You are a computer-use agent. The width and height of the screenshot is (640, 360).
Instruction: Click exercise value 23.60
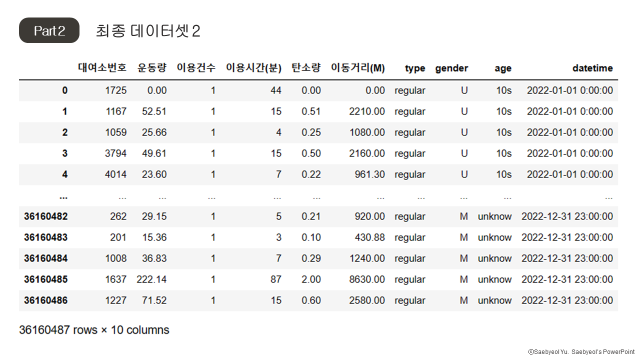point(154,175)
